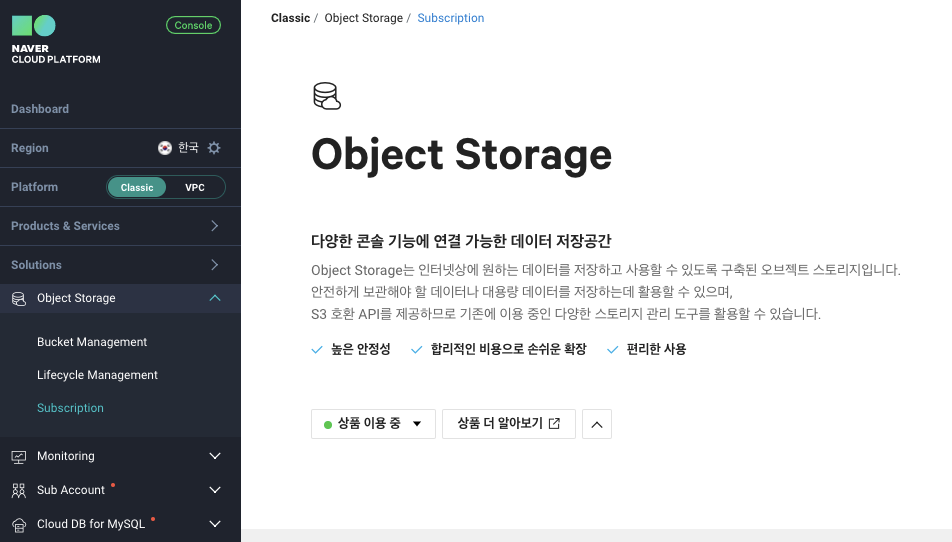Viewport: 952px width, 542px height.
Task: Select Subscription in the sidebar
Action: pos(70,408)
